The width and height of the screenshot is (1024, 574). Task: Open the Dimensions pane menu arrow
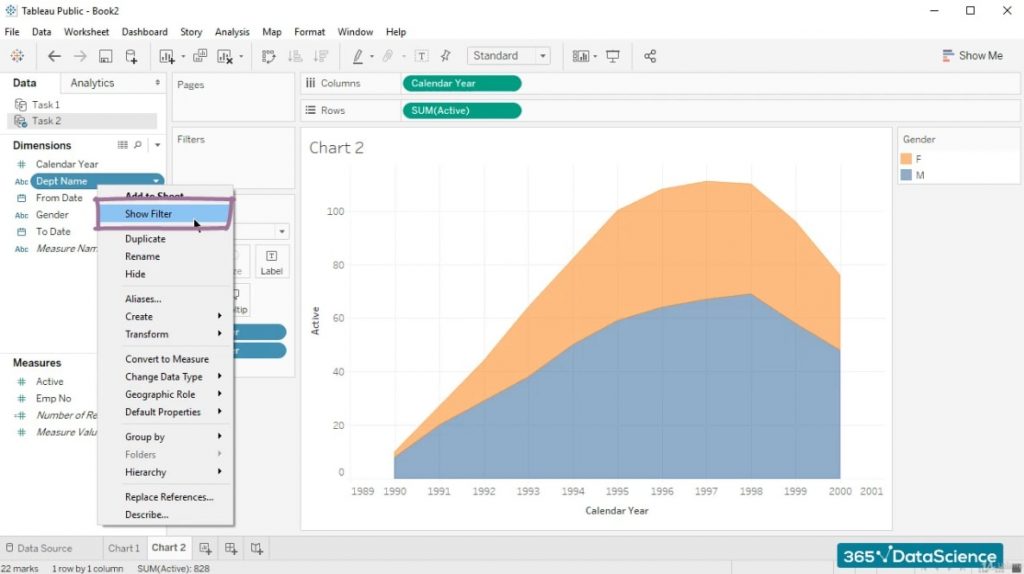[157, 145]
